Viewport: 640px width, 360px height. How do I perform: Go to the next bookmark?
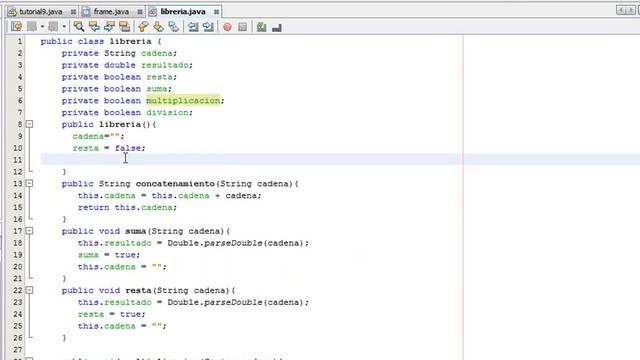point(158,27)
